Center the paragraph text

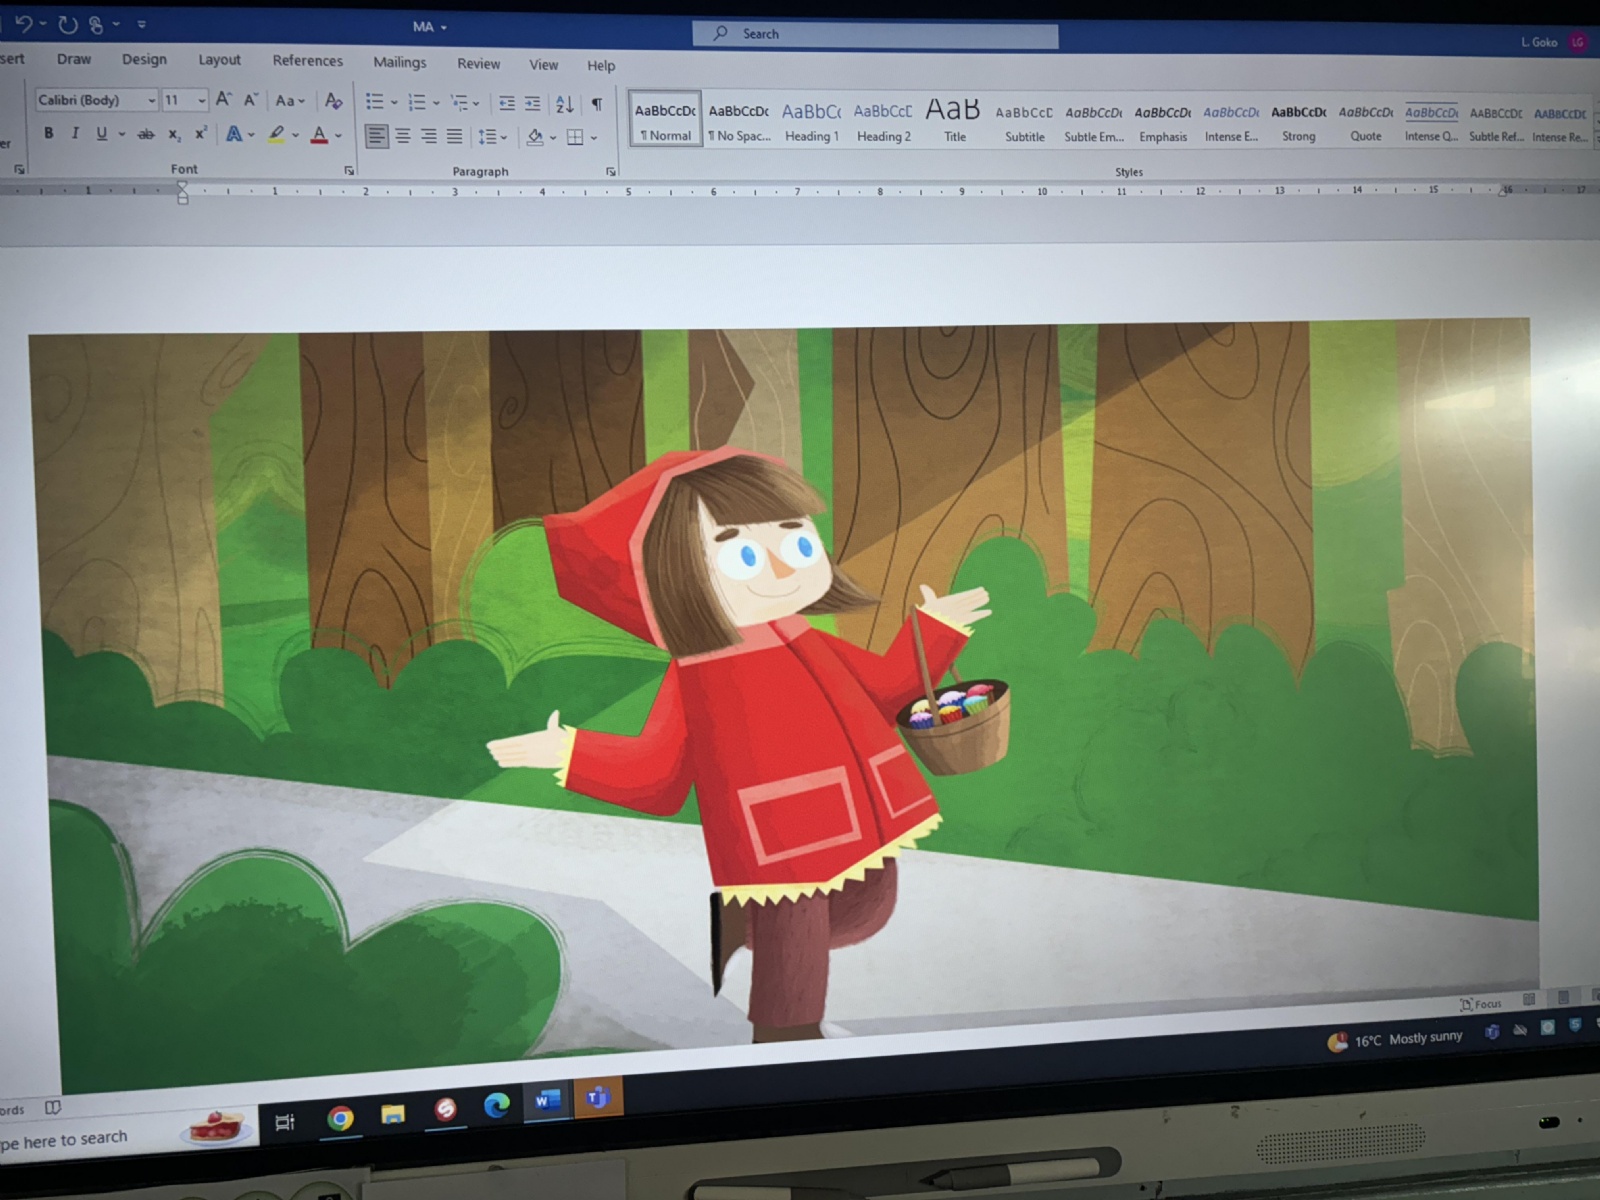(403, 136)
